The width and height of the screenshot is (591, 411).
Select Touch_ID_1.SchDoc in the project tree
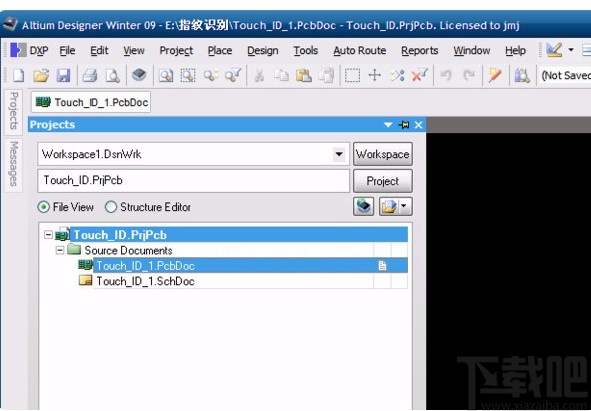coord(145,281)
